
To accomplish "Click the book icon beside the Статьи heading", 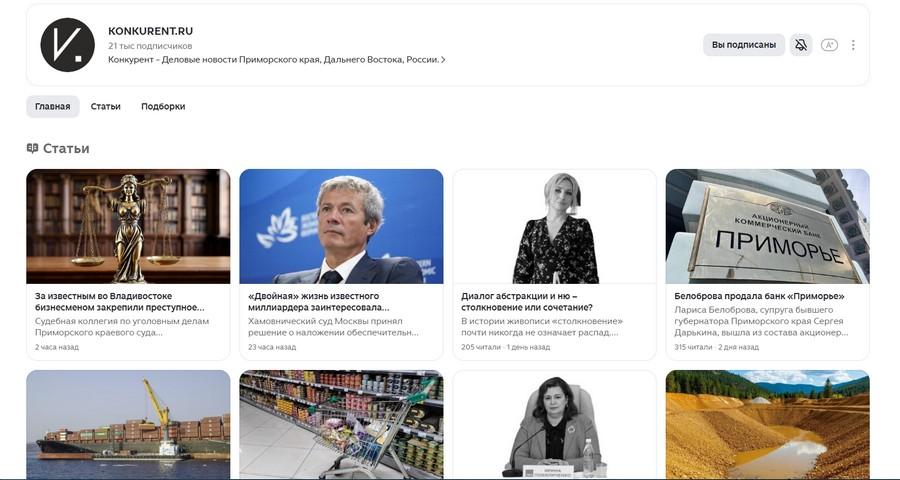I will click(33, 148).
